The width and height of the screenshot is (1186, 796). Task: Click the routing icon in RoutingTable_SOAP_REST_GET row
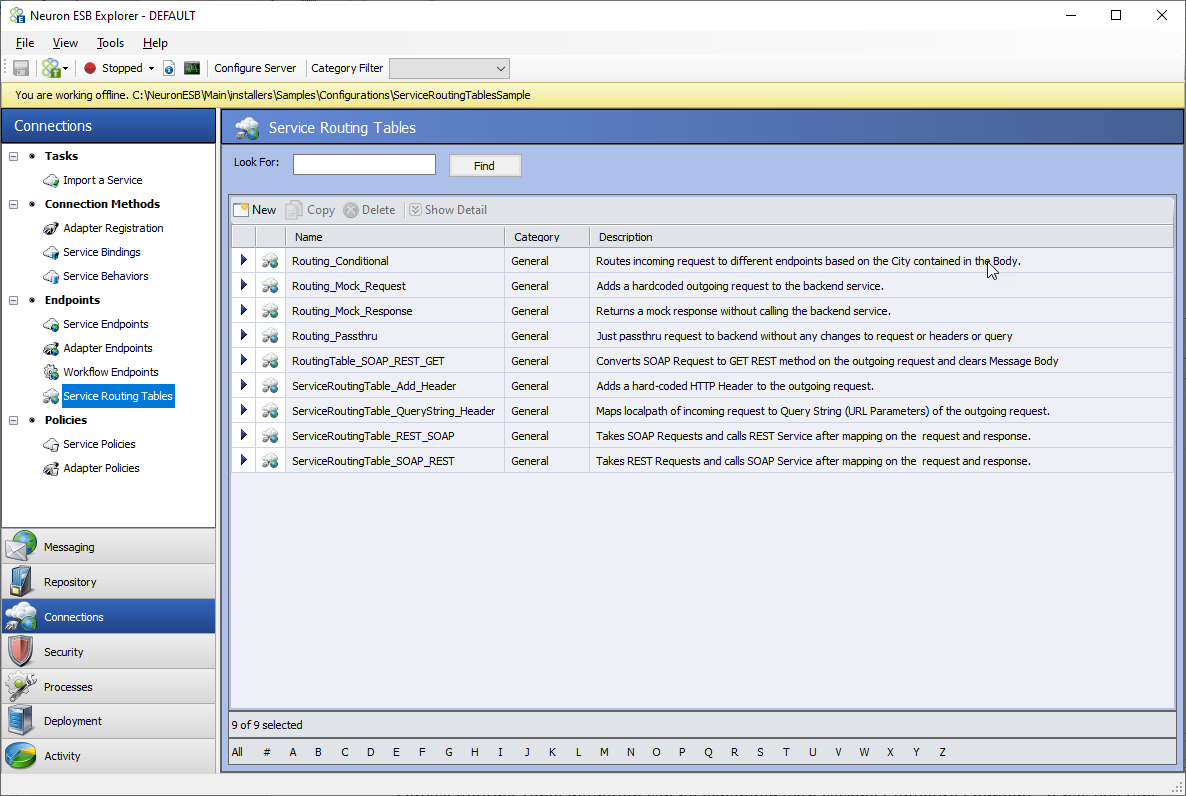270,361
